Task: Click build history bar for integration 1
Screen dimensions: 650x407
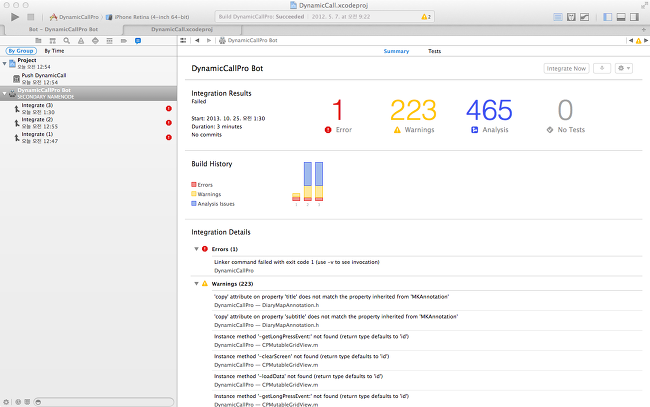Action: [x=296, y=197]
